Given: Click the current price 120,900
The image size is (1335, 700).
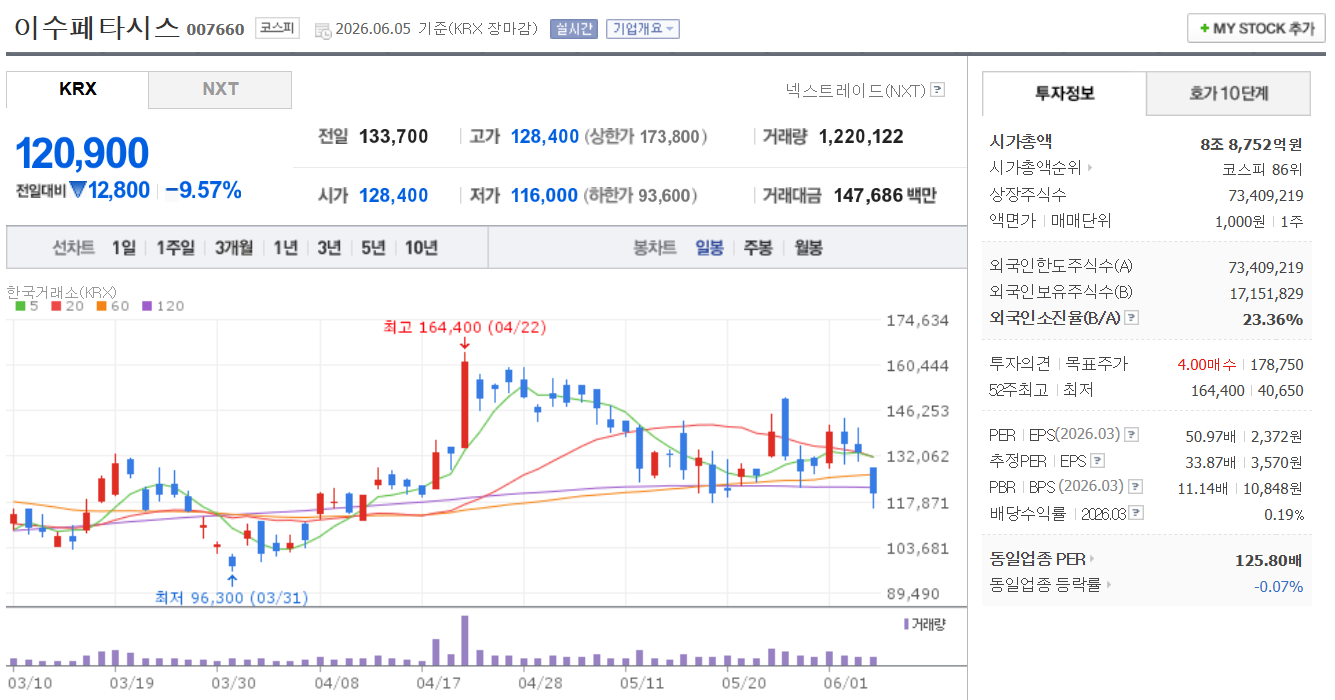Looking at the screenshot, I should coord(82,153).
